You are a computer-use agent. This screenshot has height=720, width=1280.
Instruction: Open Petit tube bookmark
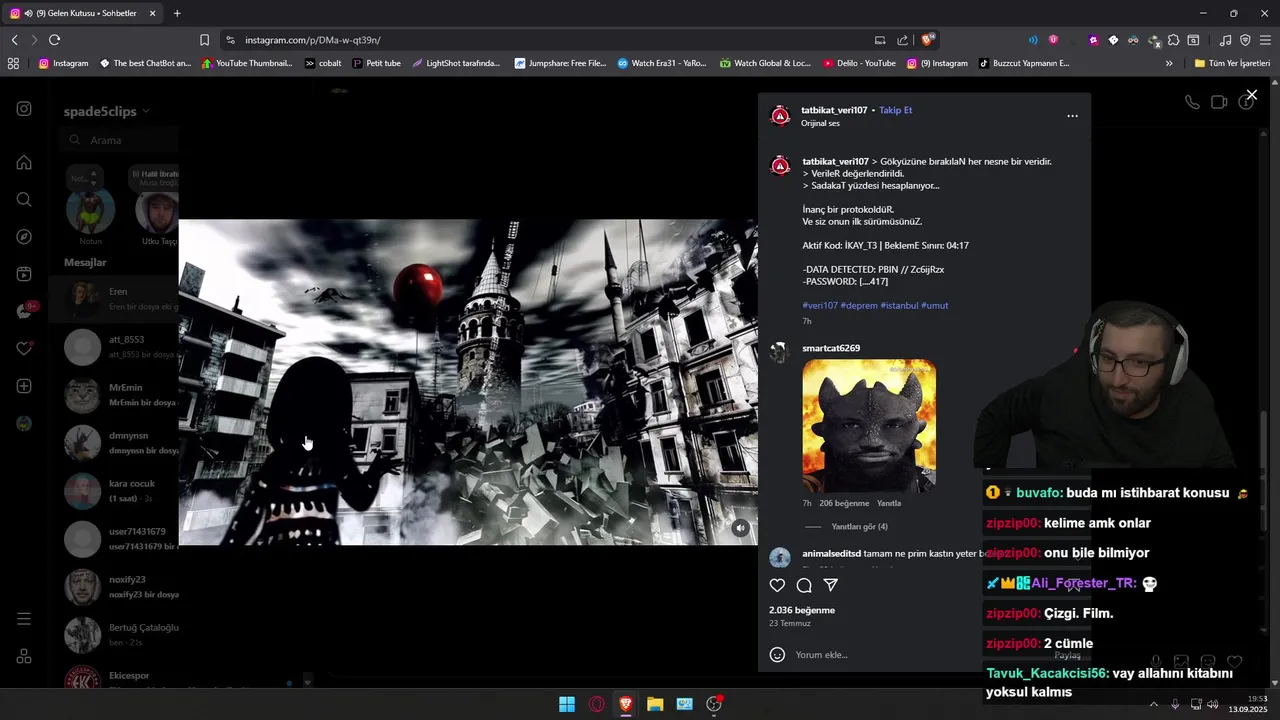coord(375,63)
